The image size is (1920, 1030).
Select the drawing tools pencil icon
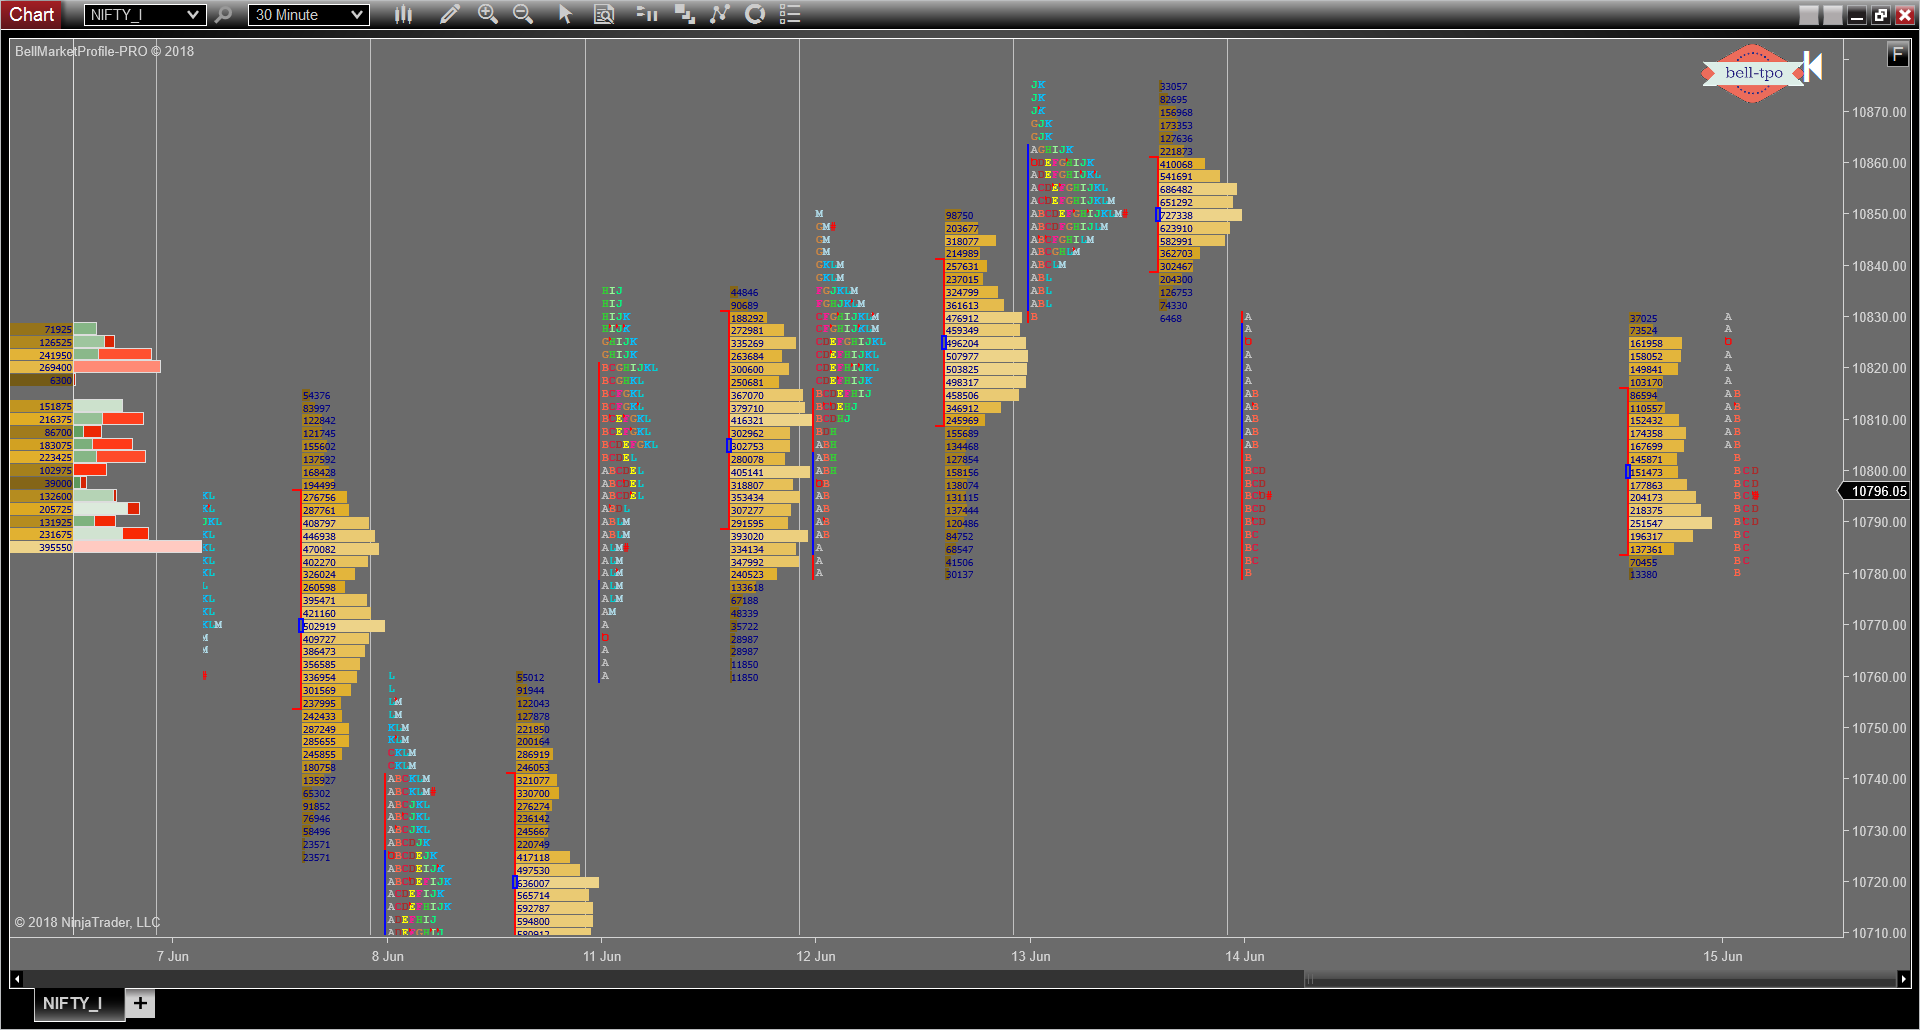click(x=449, y=15)
